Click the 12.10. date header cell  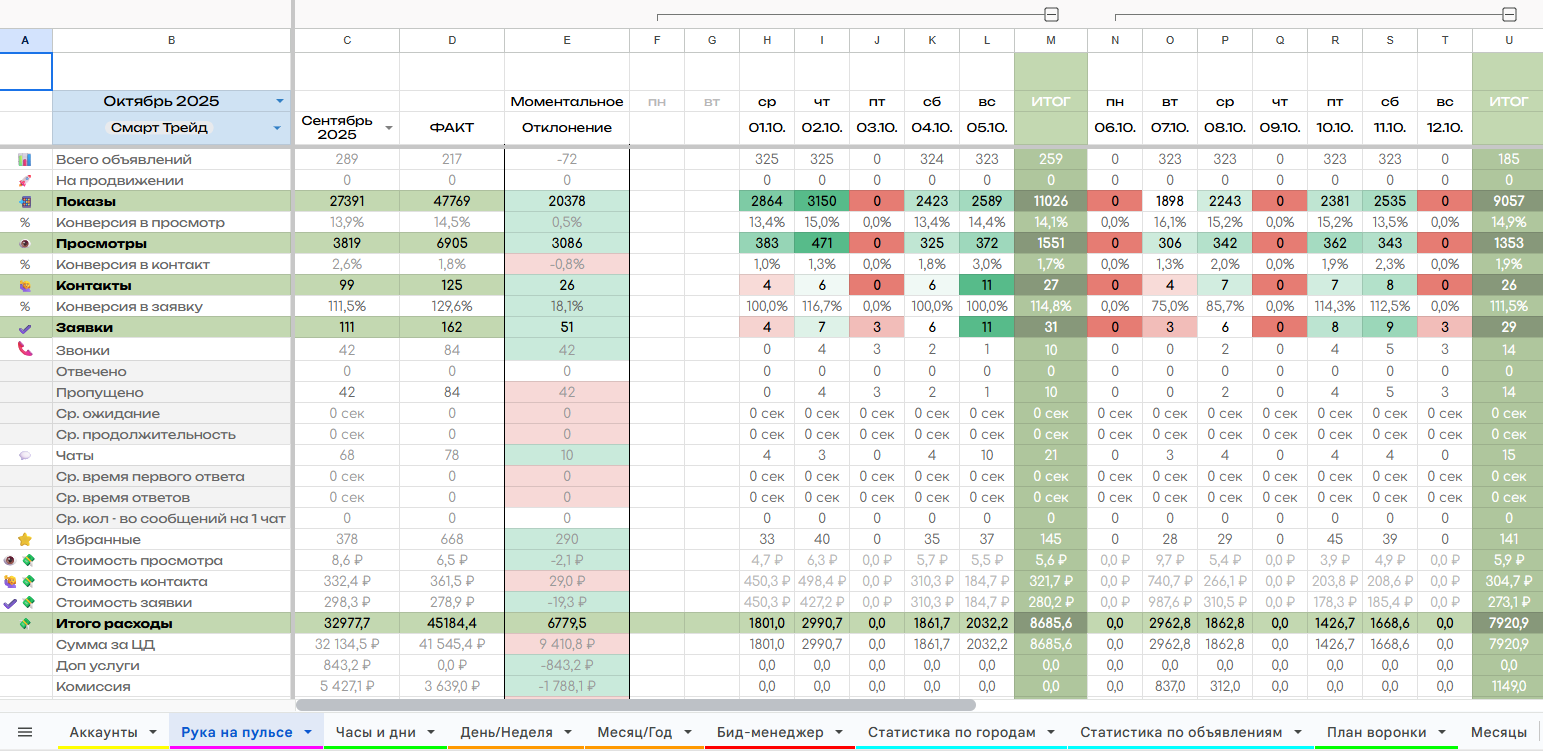pyautogui.click(x=1445, y=128)
